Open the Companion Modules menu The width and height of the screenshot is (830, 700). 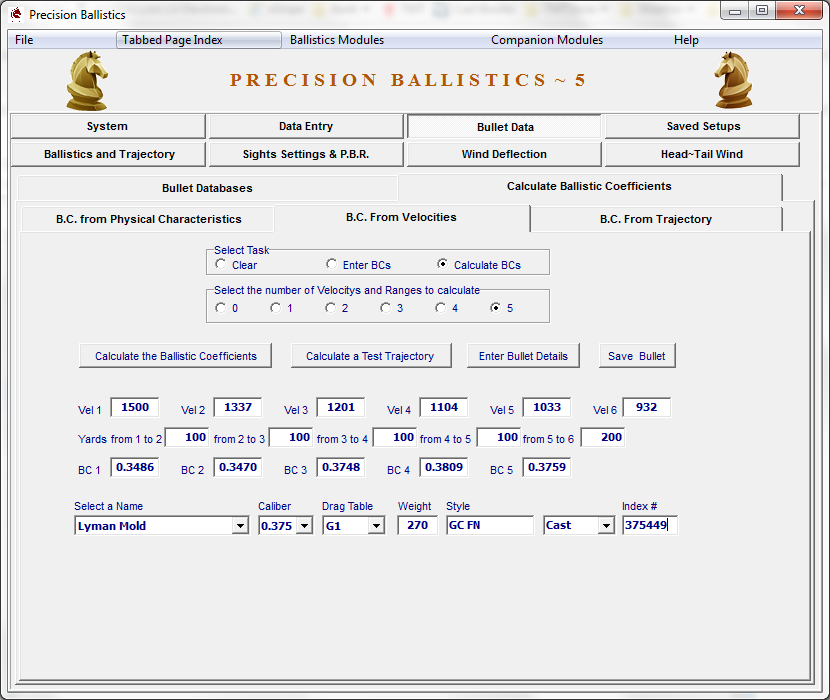pos(547,40)
